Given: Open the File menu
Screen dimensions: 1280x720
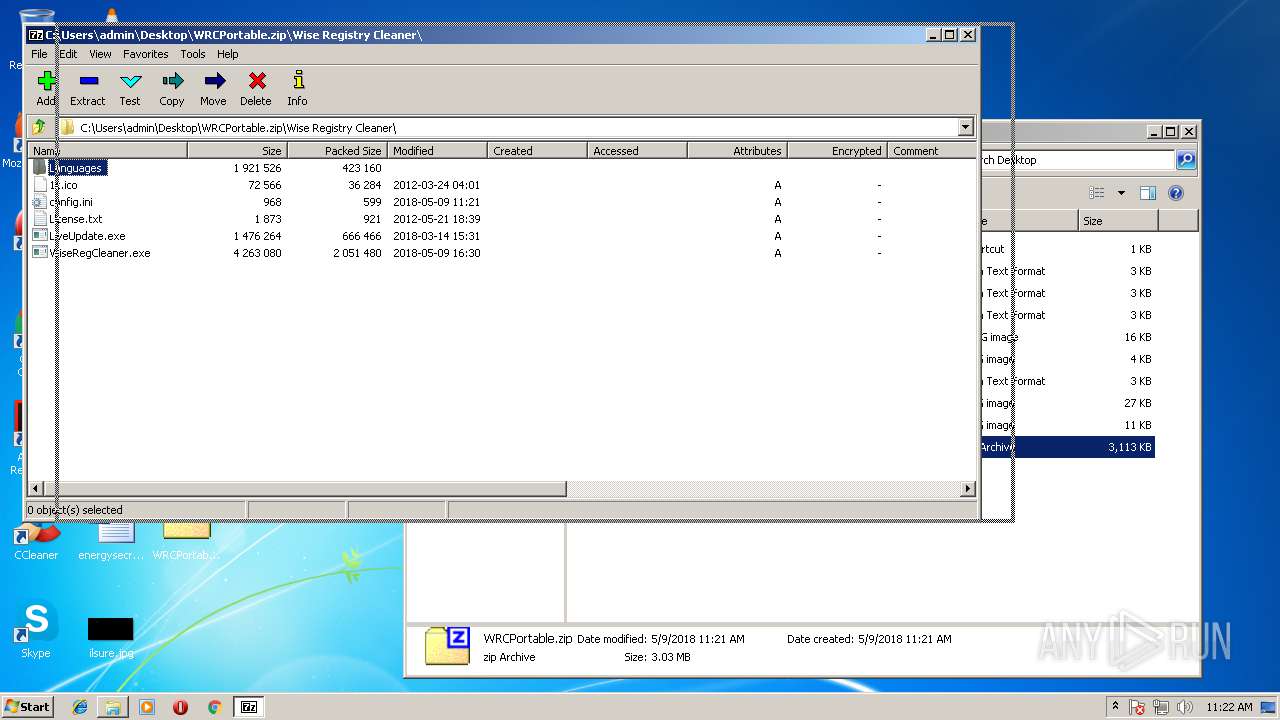Looking at the screenshot, I should [x=39, y=54].
